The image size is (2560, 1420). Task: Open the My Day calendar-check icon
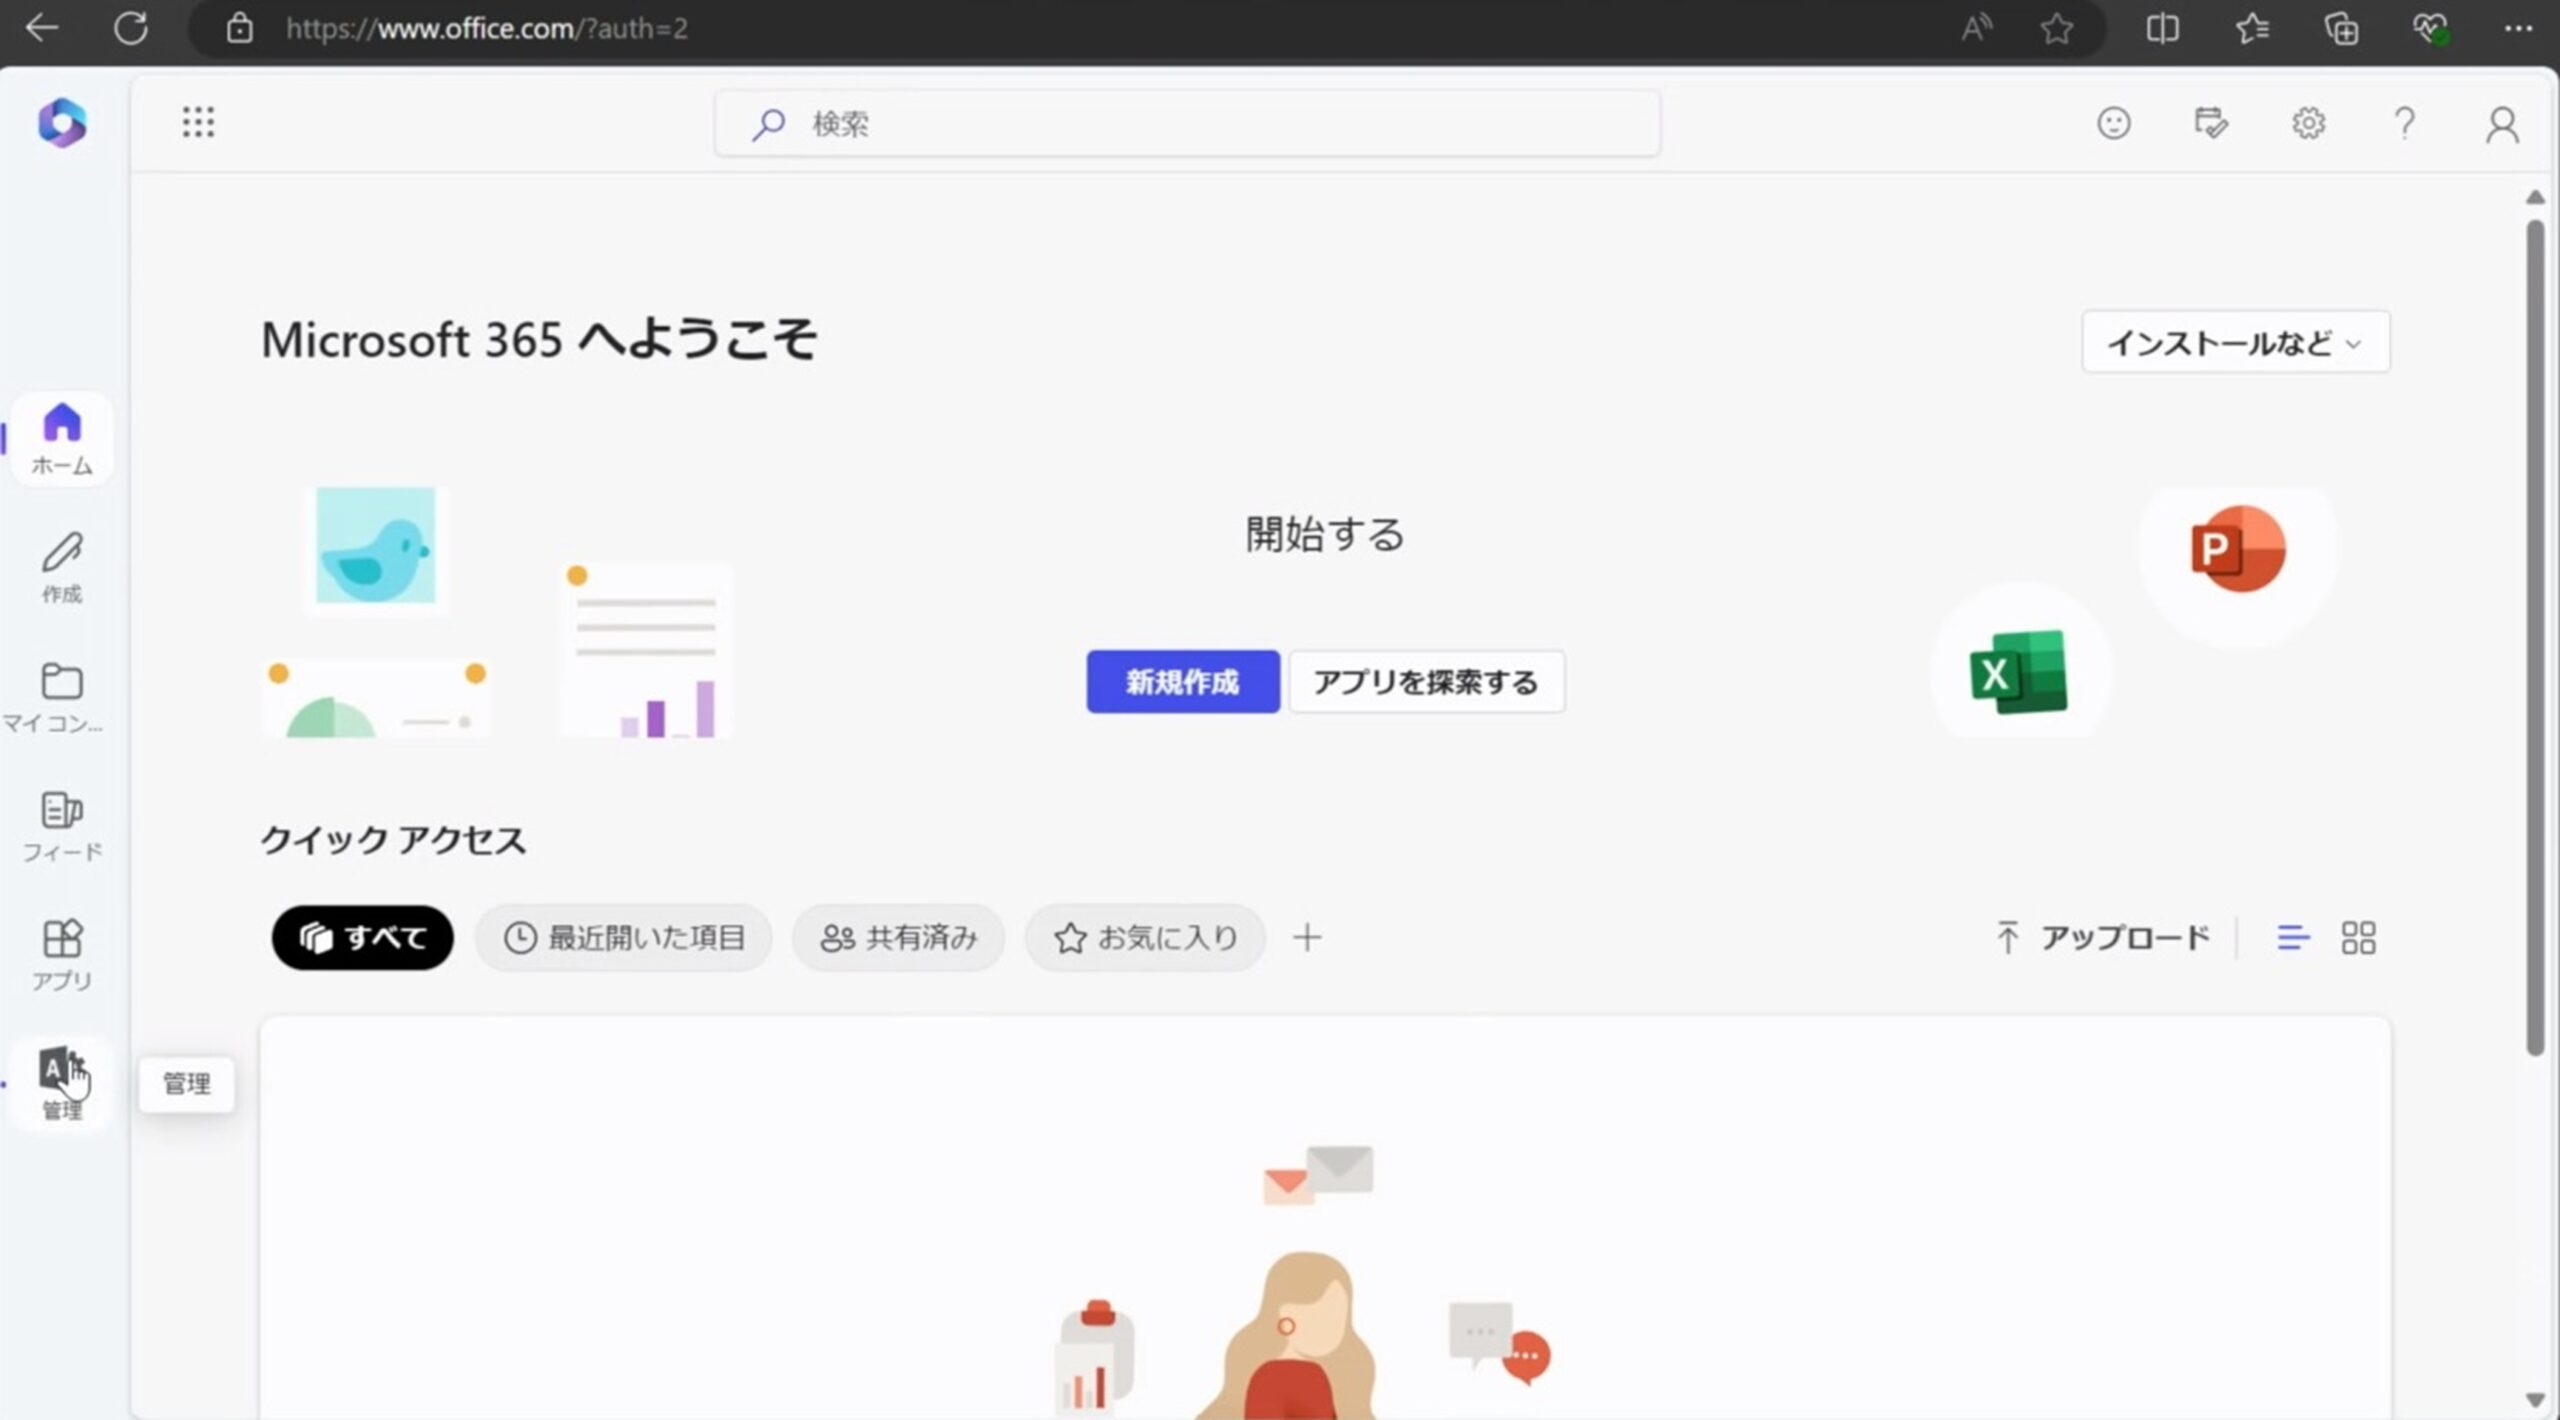(2210, 123)
